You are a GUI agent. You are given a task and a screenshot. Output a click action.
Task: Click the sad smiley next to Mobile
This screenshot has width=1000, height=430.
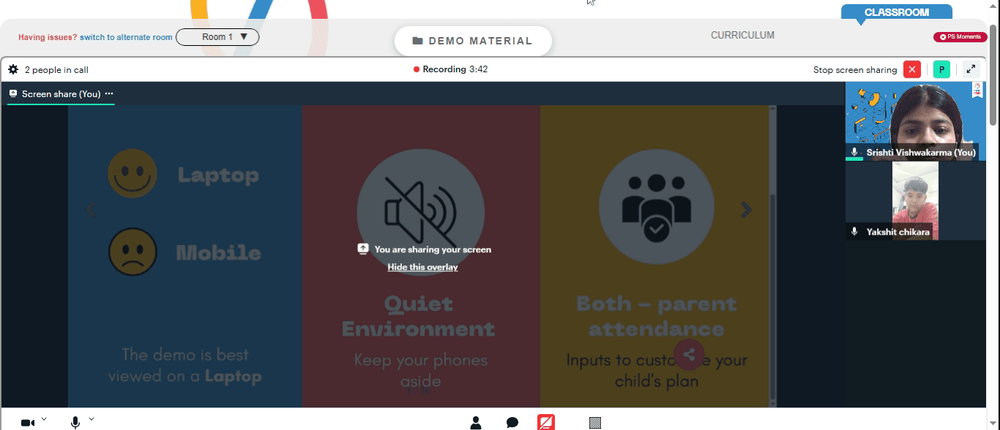point(132,251)
